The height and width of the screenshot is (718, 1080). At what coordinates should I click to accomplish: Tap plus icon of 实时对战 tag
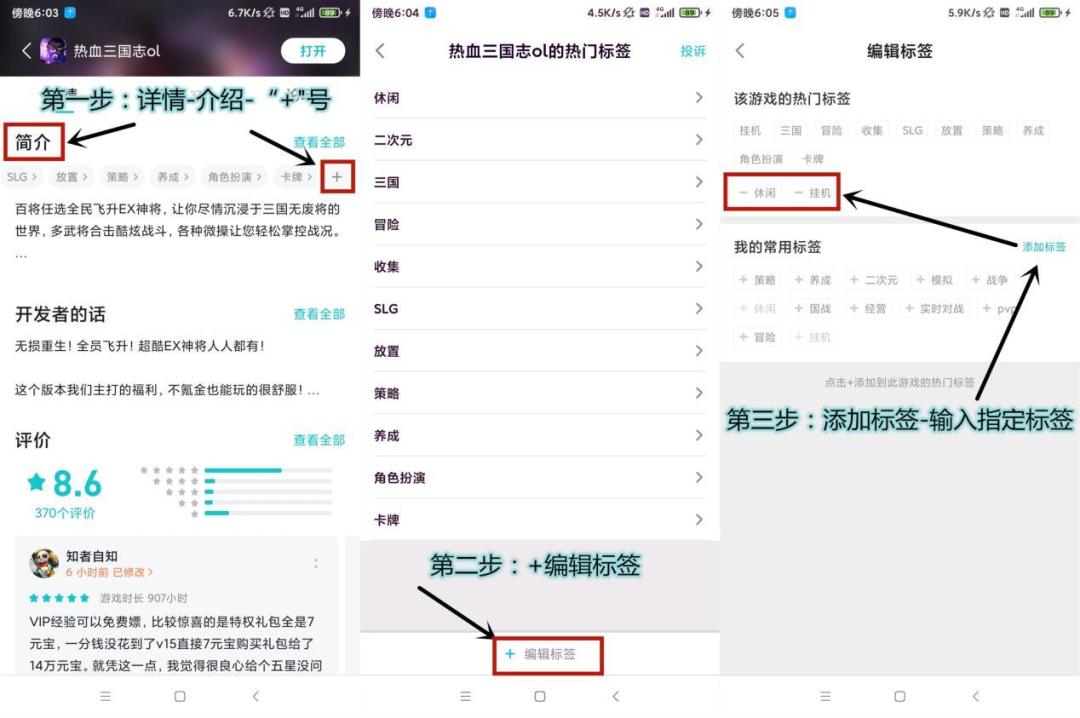(909, 308)
